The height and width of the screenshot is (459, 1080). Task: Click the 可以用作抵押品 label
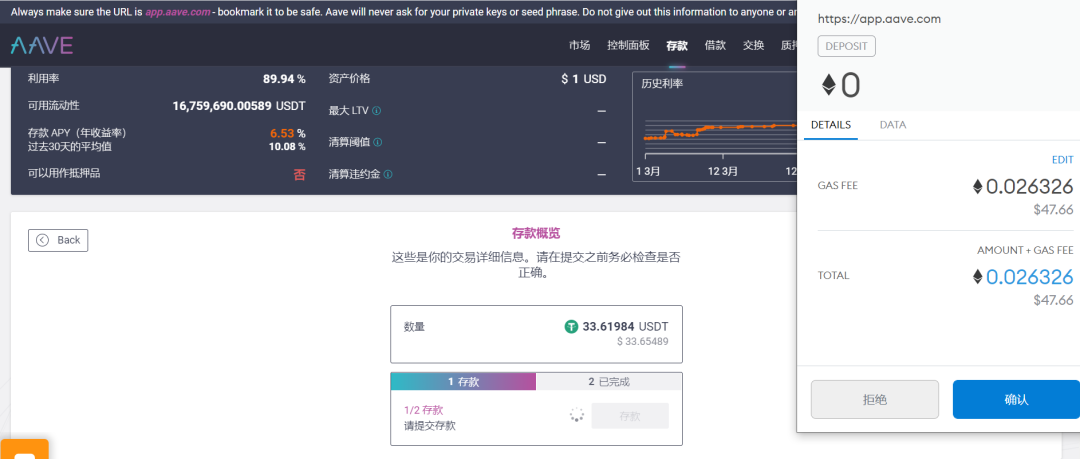64,173
